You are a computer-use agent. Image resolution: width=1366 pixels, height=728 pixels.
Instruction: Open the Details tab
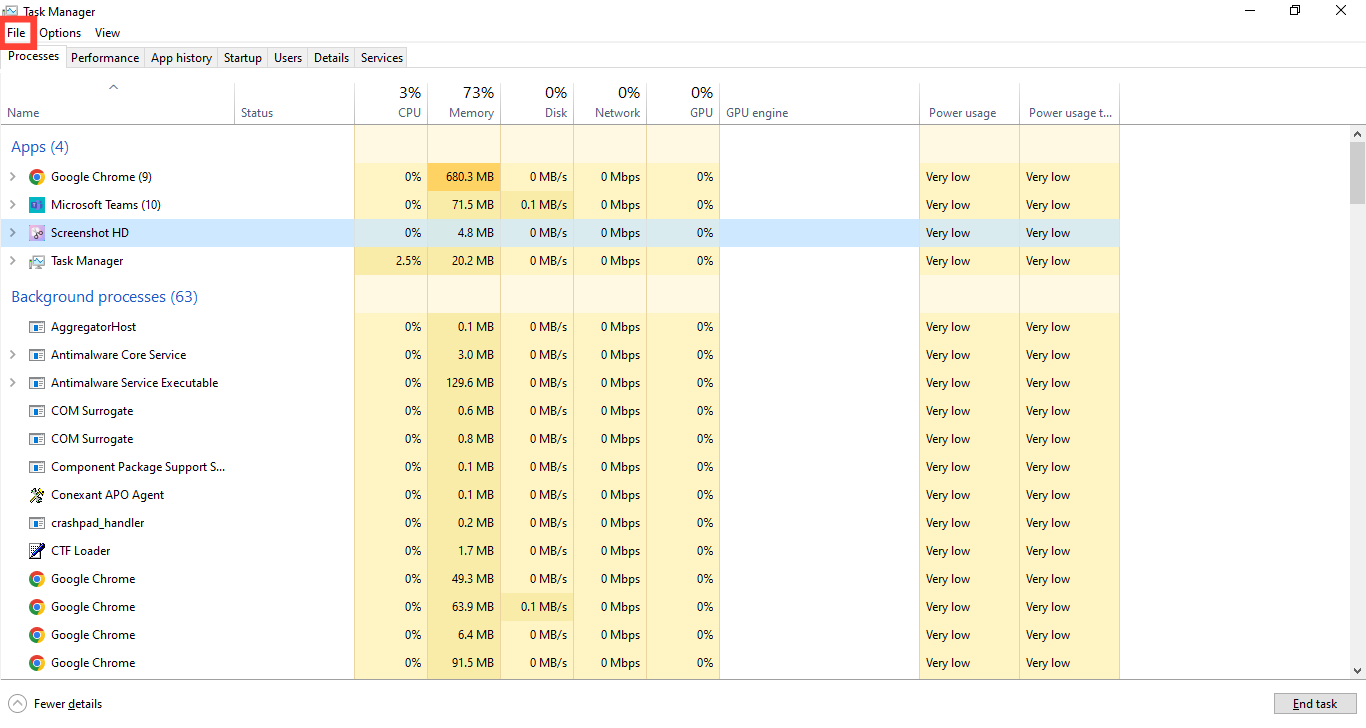click(331, 58)
